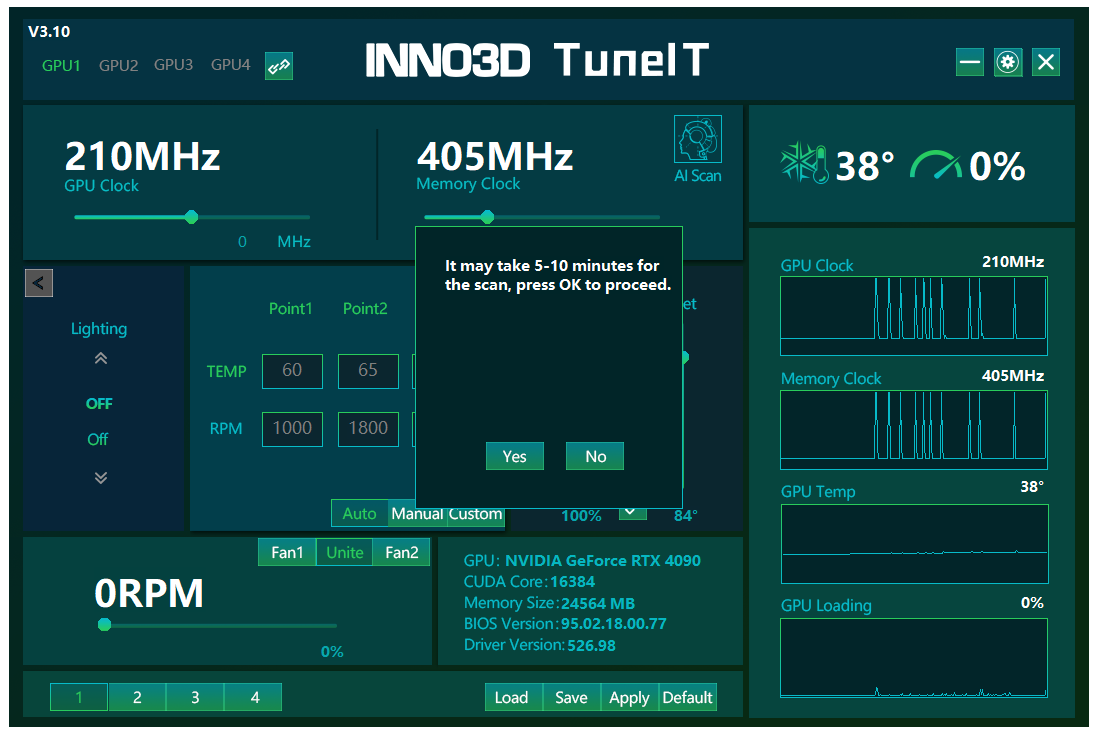Restore Default settings

[688, 697]
